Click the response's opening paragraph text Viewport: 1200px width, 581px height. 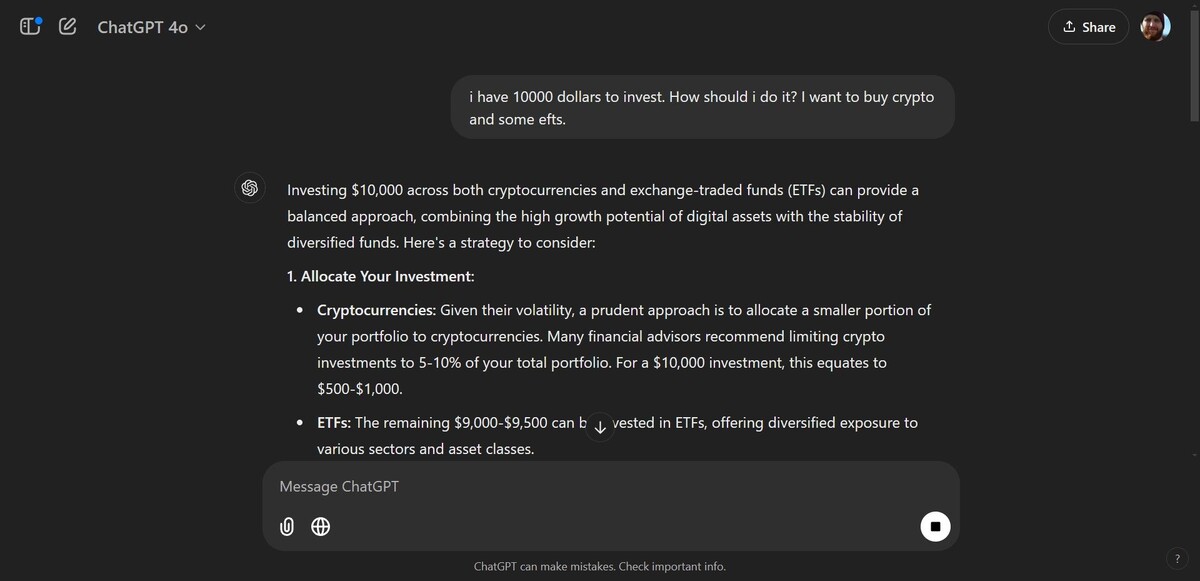(x=602, y=216)
